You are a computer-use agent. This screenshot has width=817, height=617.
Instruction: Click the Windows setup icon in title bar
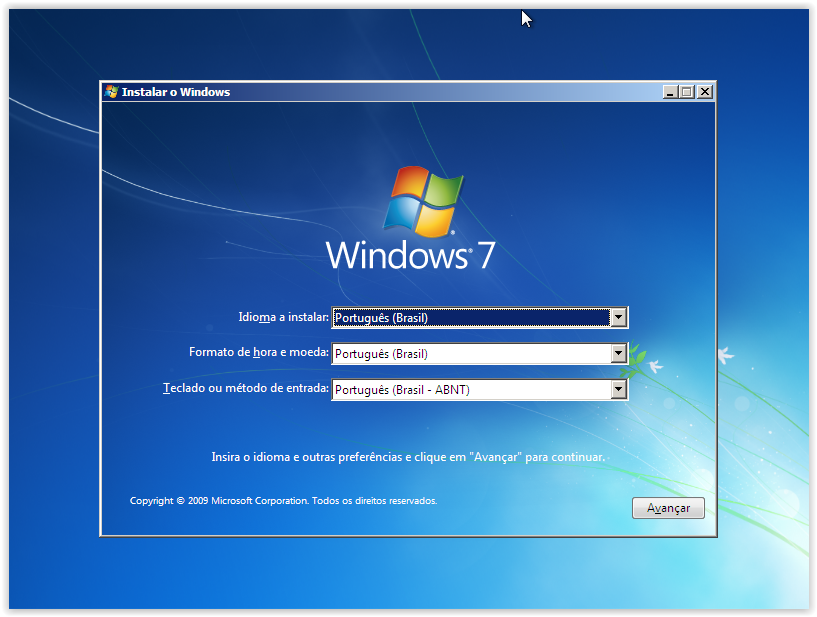(x=111, y=92)
